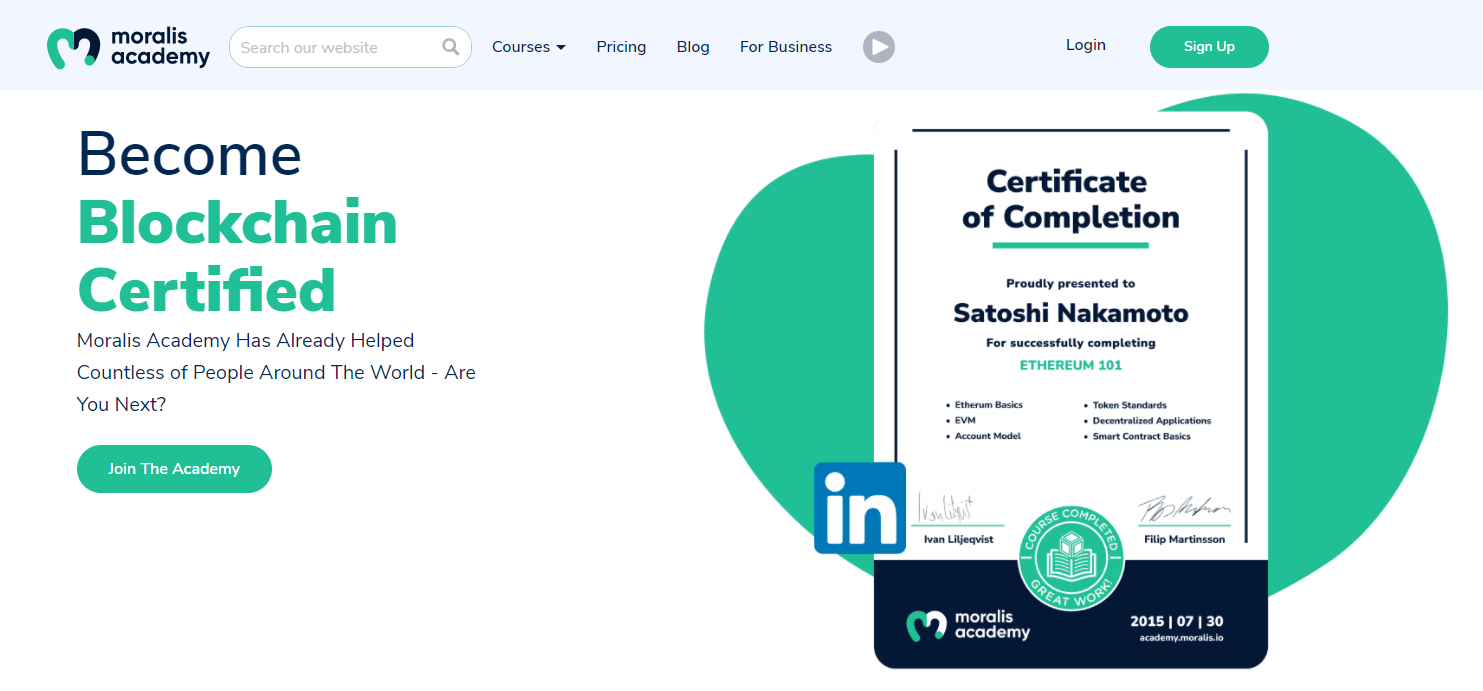The height and width of the screenshot is (691, 1483).
Task: Click the Moralis Academy logo on certificate footer
Action: (968, 625)
